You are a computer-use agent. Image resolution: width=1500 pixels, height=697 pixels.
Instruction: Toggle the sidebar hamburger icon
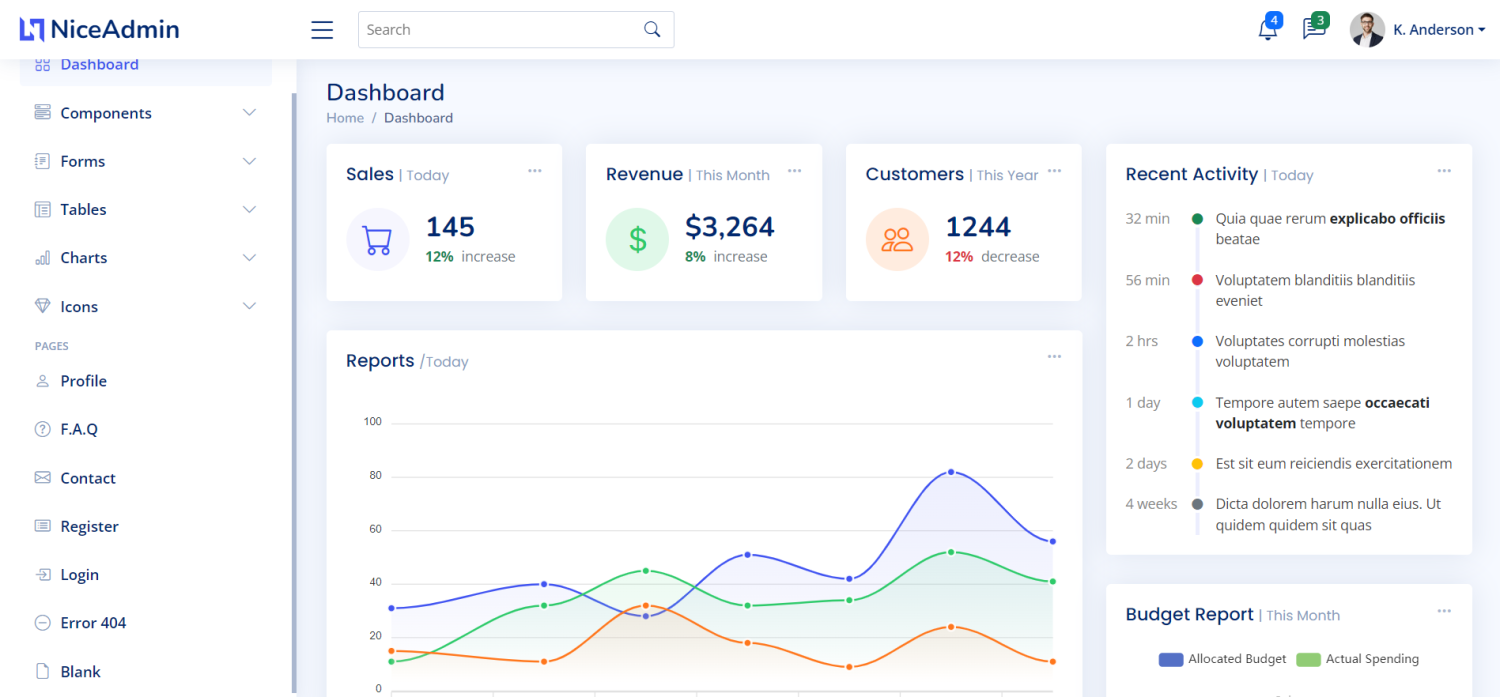coord(321,30)
